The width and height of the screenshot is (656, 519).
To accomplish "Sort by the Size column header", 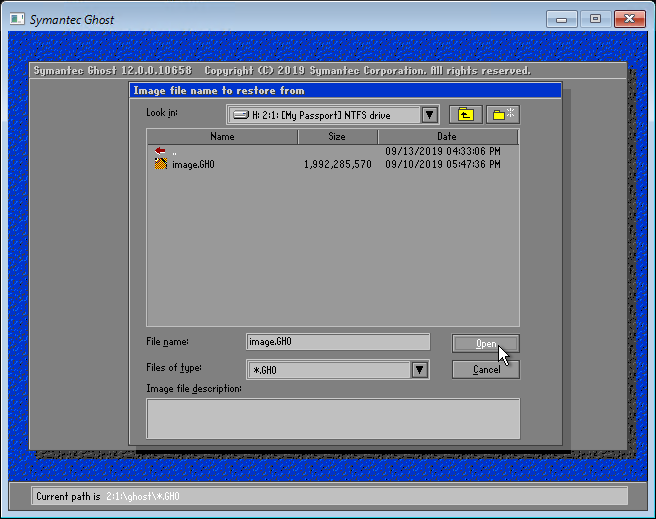I will pos(337,137).
